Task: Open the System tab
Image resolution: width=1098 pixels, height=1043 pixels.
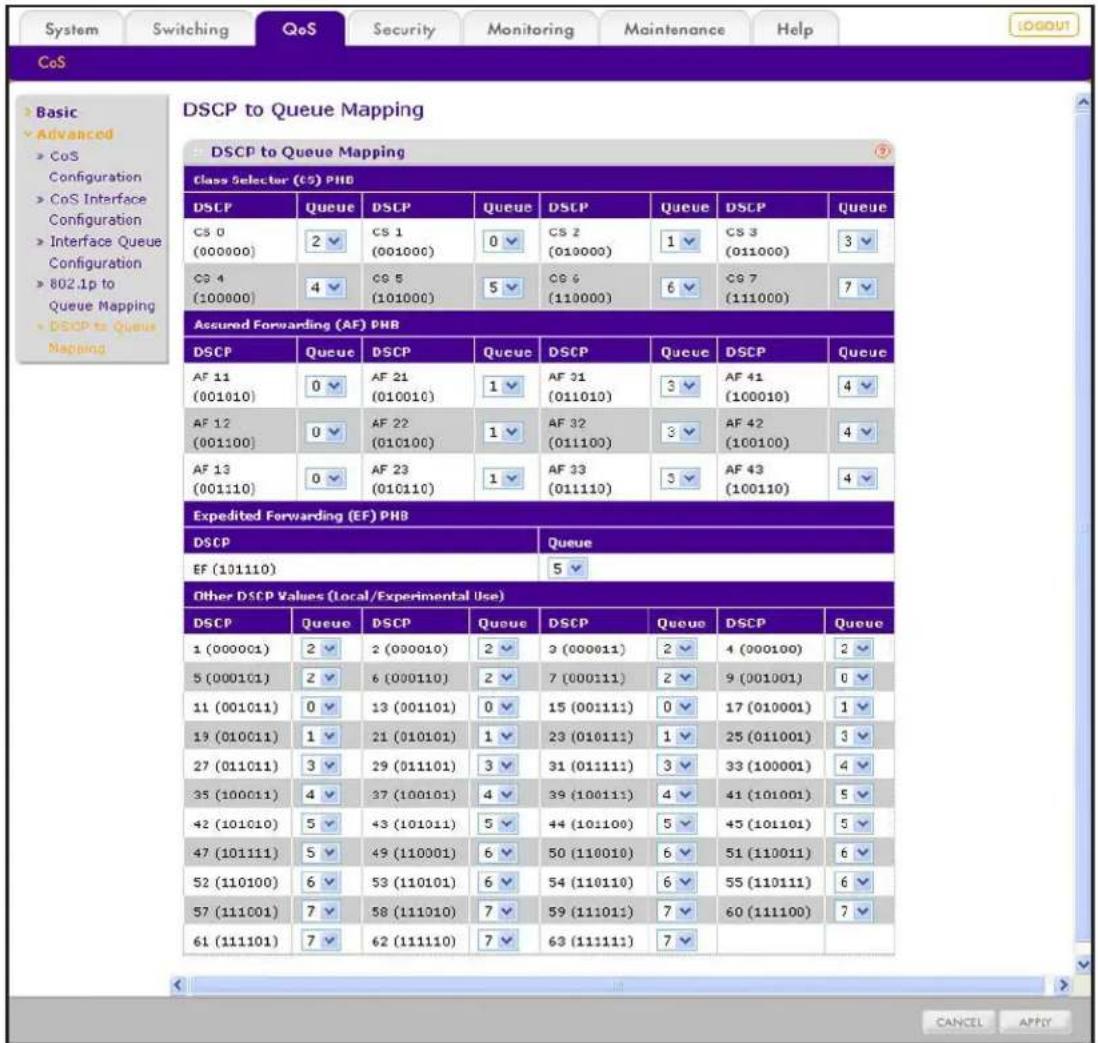Action: 71,29
